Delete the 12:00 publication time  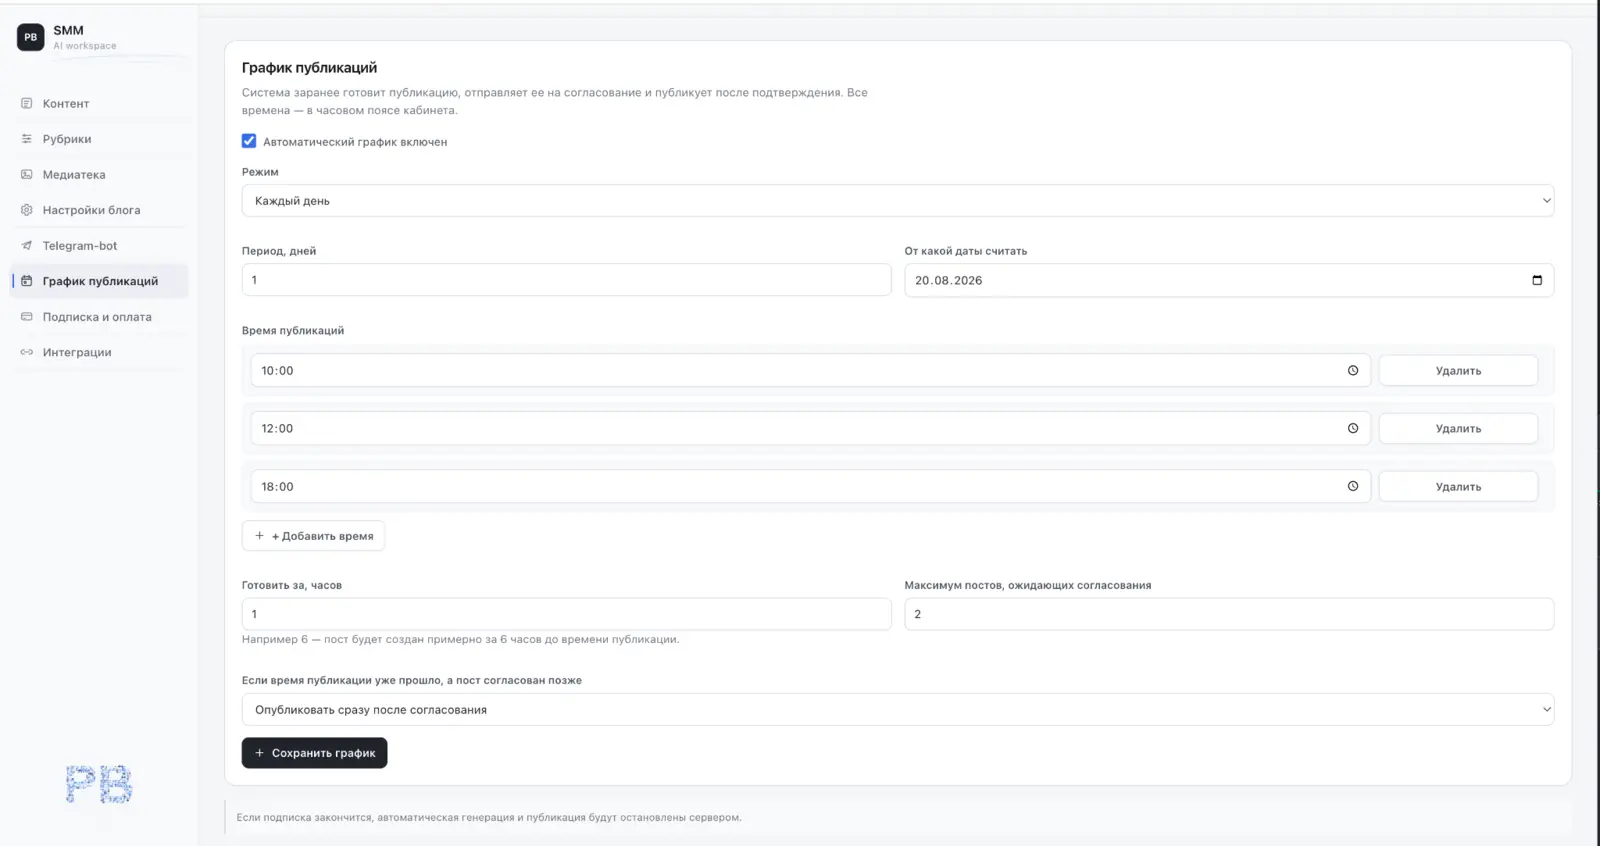tap(1458, 428)
